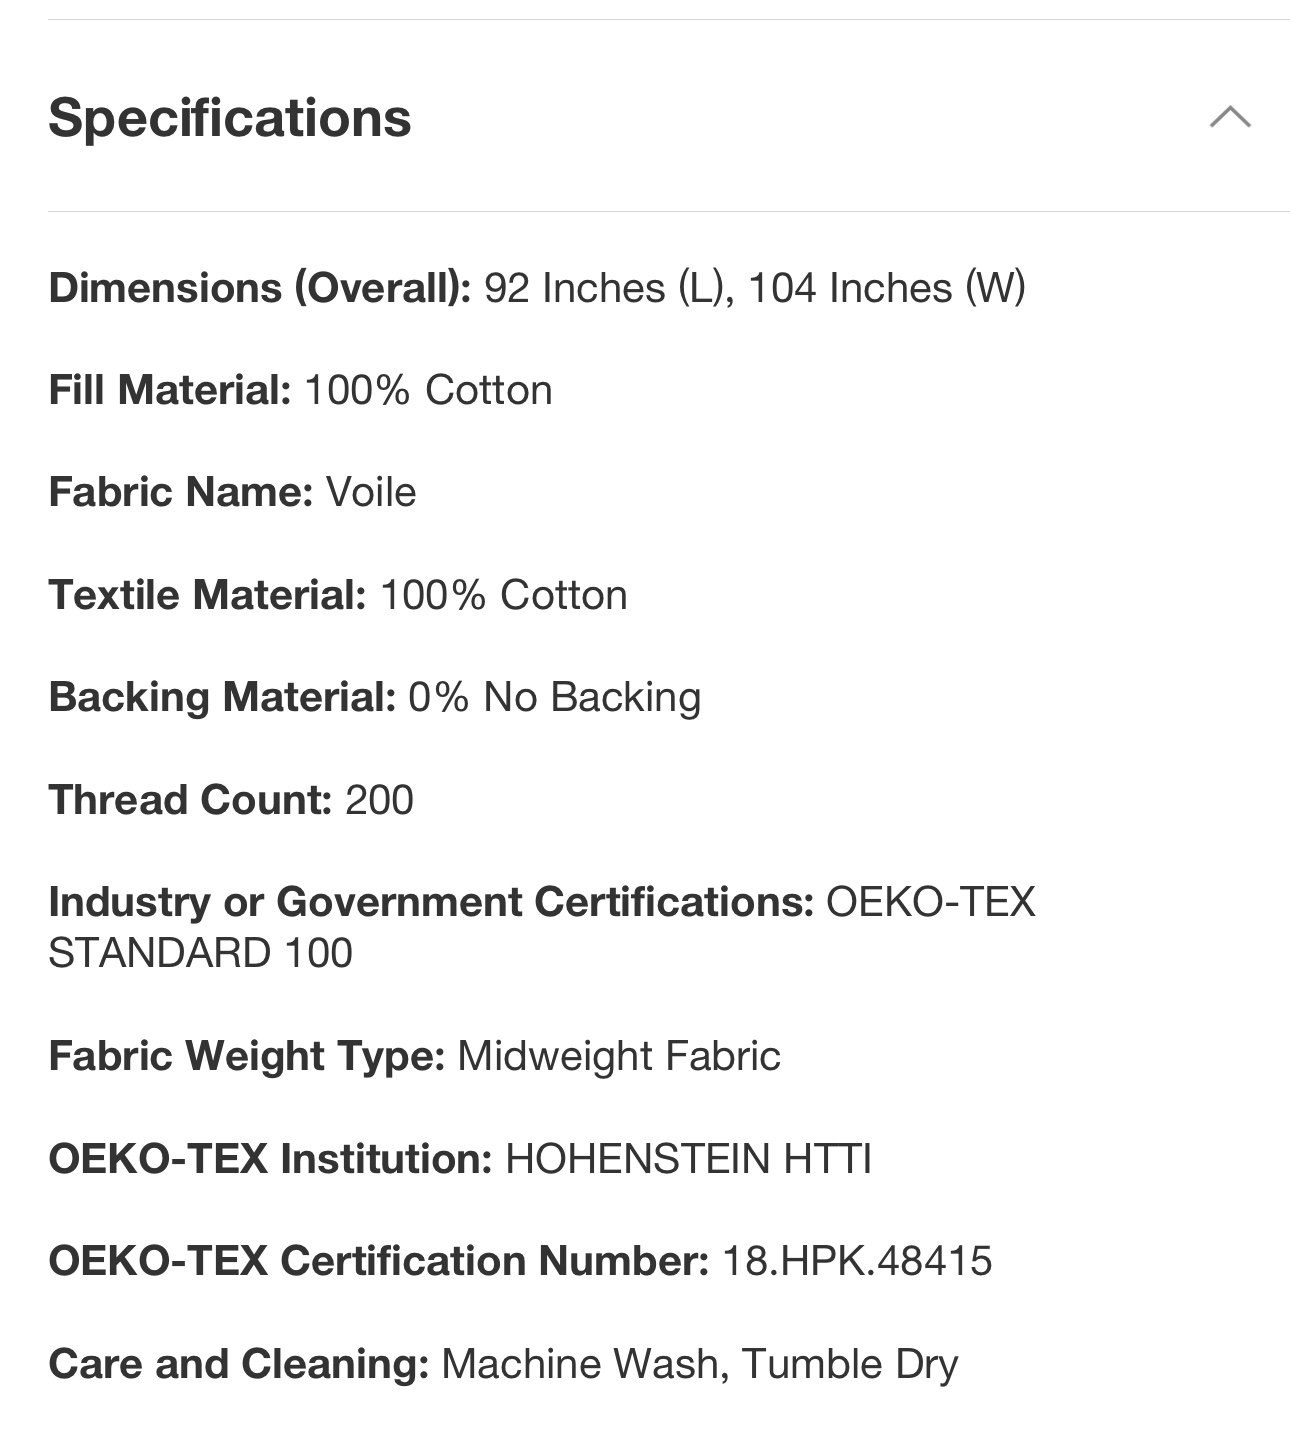1290x1441 pixels.
Task: Click Industry or Government Certifications label
Action: (431, 902)
